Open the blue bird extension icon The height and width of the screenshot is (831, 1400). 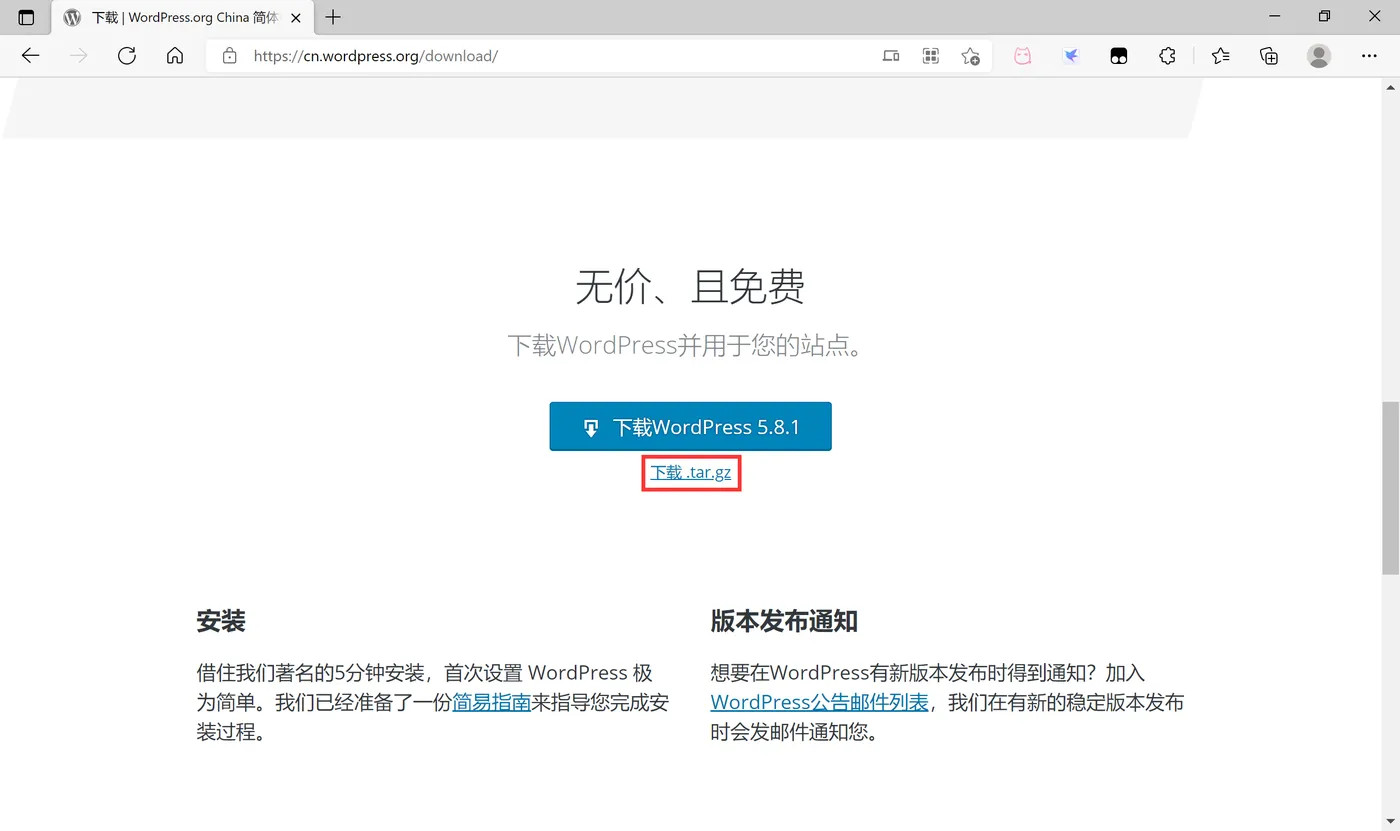coord(1071,56)
